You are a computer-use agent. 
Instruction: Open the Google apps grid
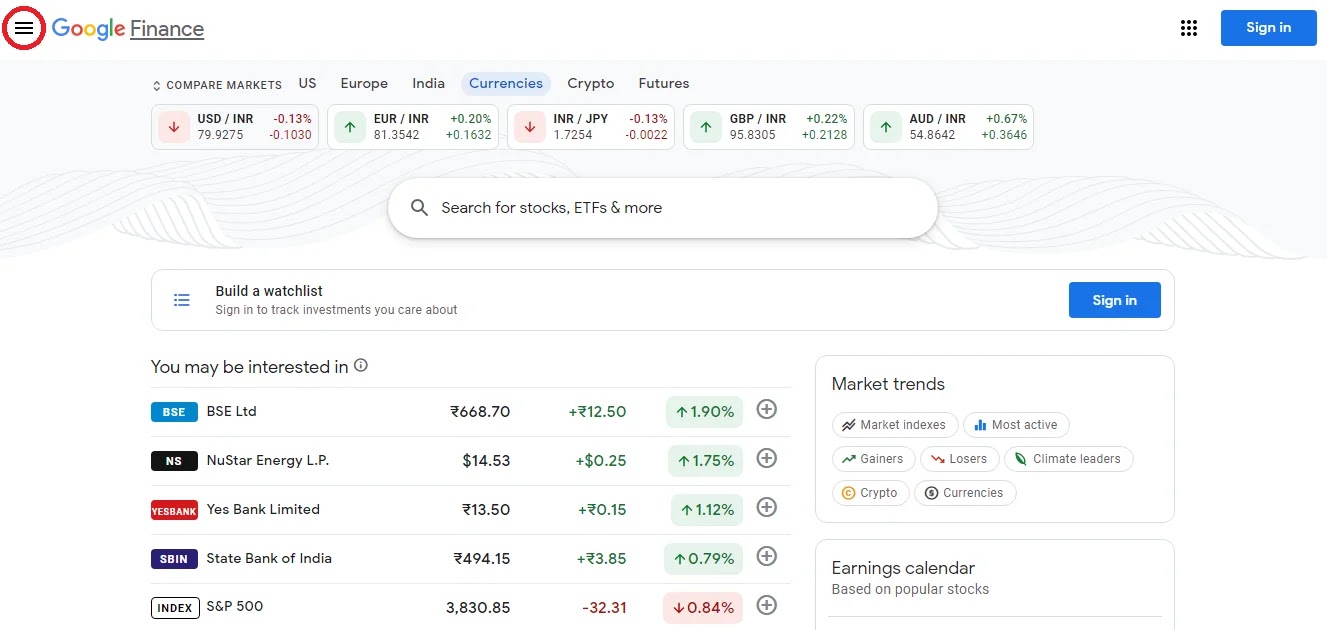1189,28
